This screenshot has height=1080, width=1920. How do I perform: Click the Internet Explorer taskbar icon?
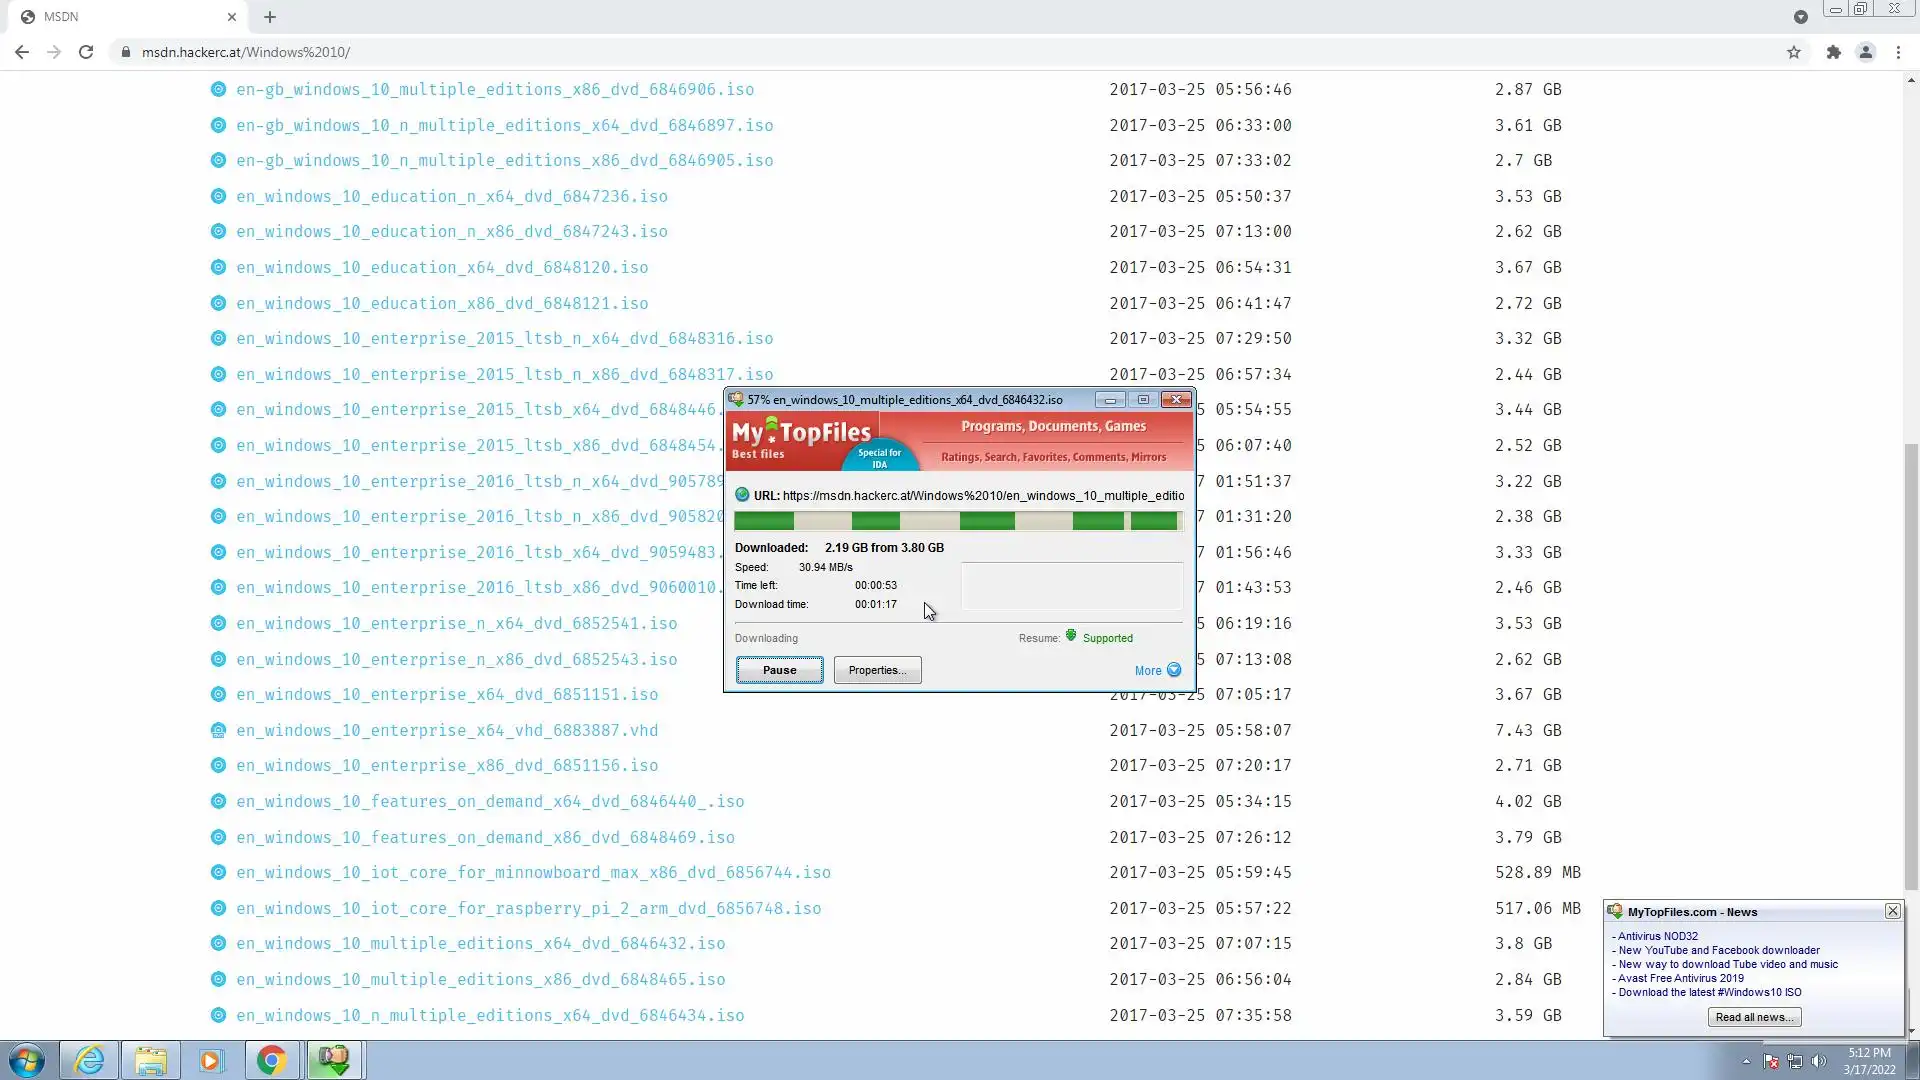90,1060
